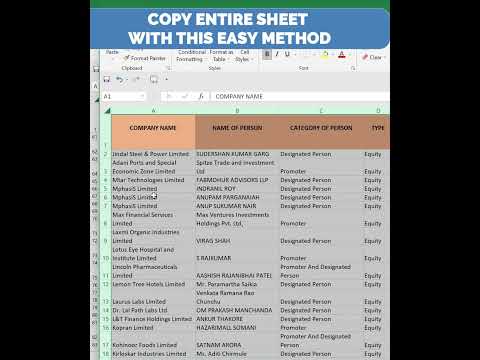Open the Cell Styles gallery
The image size is (480, 360).
tap(244, 56)
